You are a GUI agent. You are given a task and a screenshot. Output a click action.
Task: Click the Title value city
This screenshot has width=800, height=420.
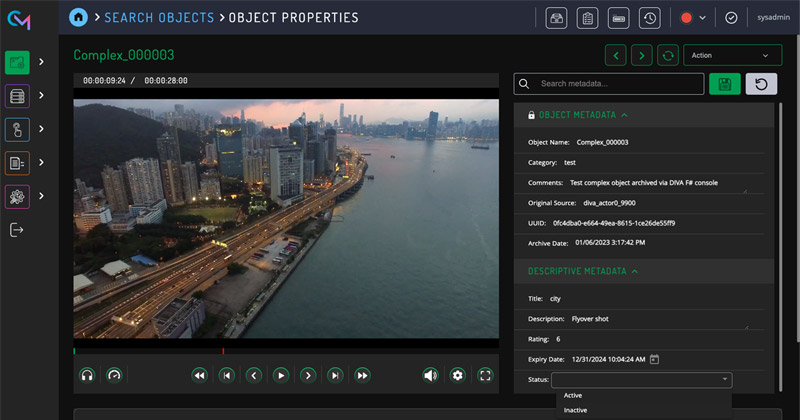[x=555, y=299]
